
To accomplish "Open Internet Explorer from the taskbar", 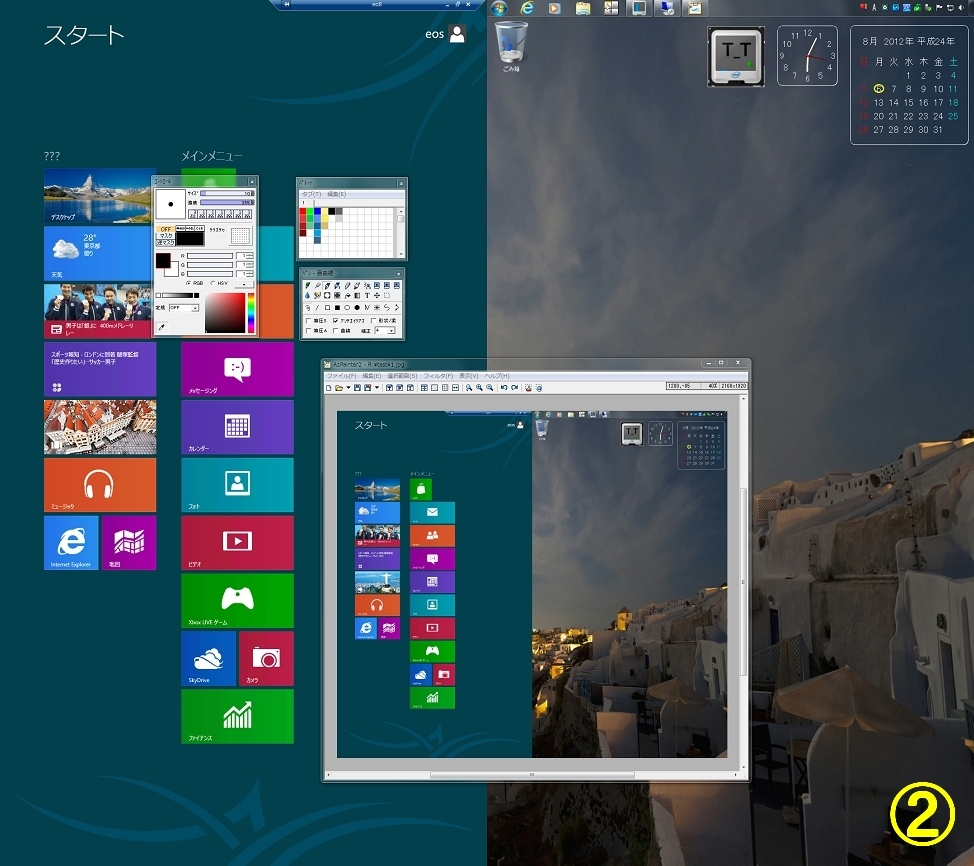I will tap(527, 8).
